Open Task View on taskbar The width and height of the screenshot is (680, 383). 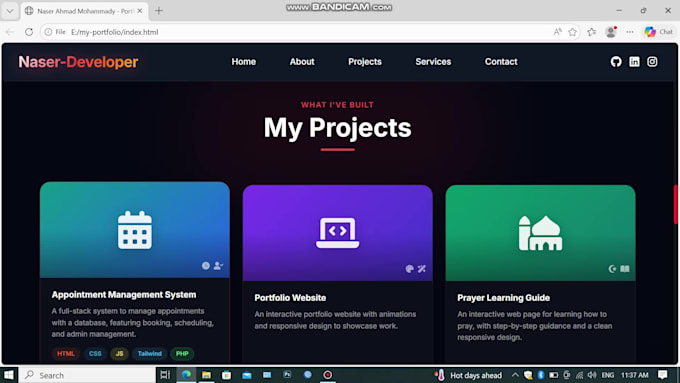[x=165, y=375]
